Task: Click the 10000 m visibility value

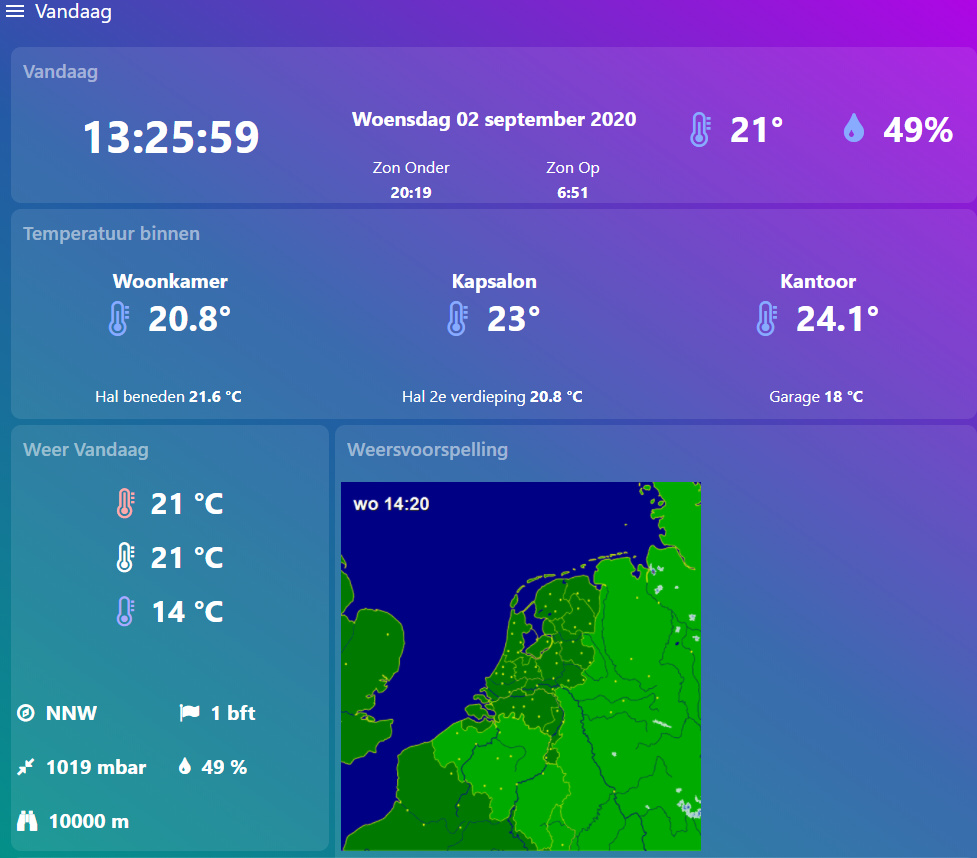Action: (x=89, y=821)
